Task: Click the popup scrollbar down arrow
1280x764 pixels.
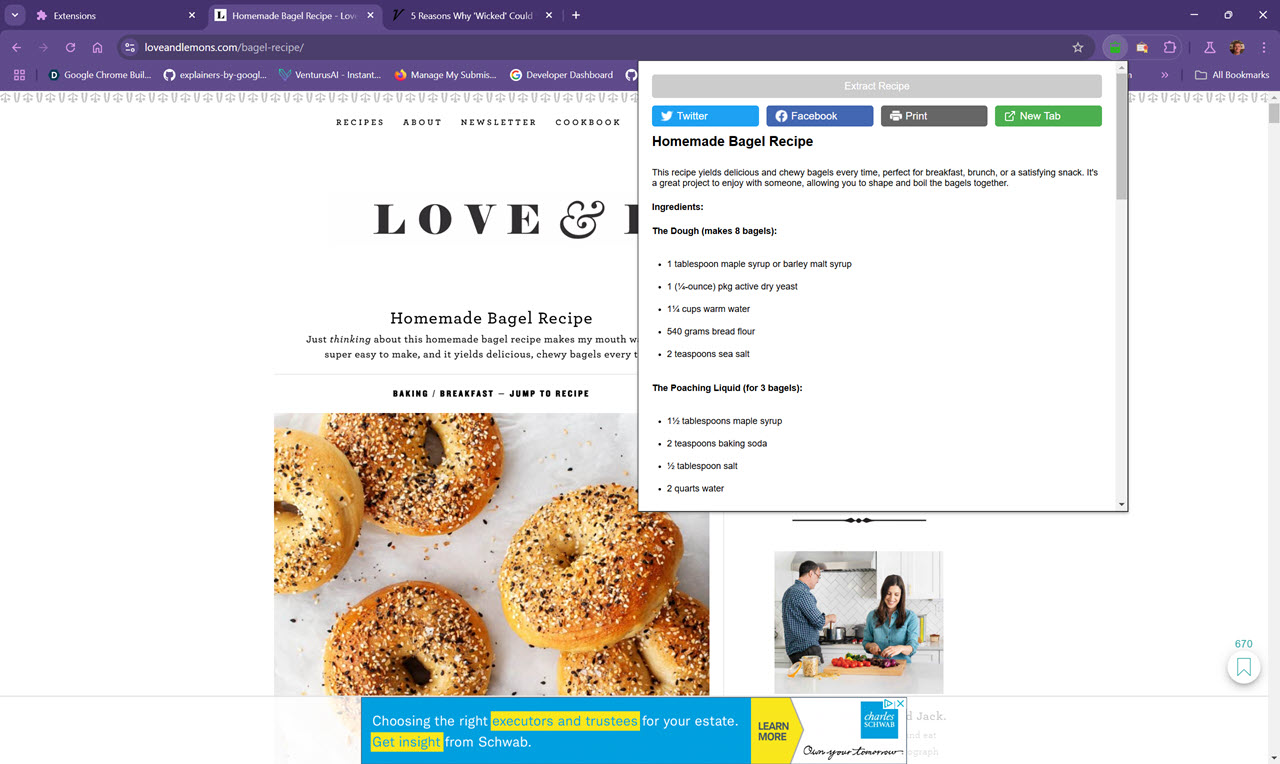Action: click(1121, 504)
